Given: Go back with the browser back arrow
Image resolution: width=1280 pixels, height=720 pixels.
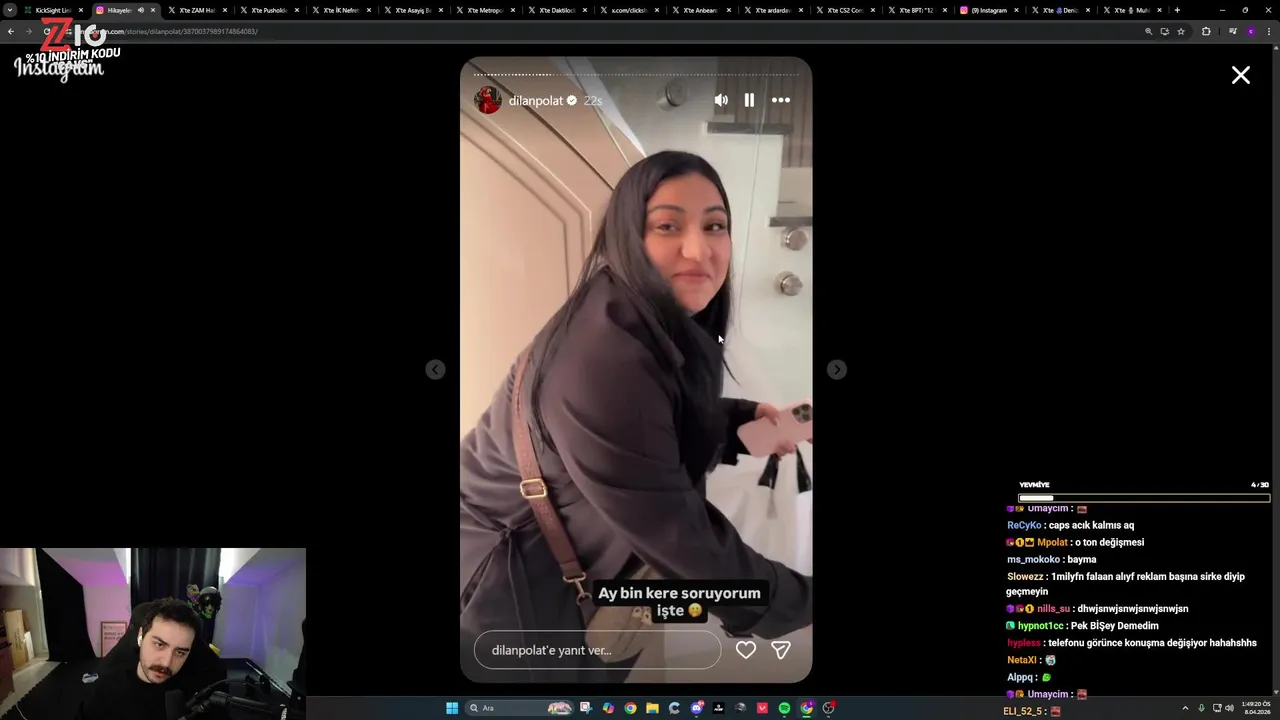Looking at the screenshot, I should 11,31.
